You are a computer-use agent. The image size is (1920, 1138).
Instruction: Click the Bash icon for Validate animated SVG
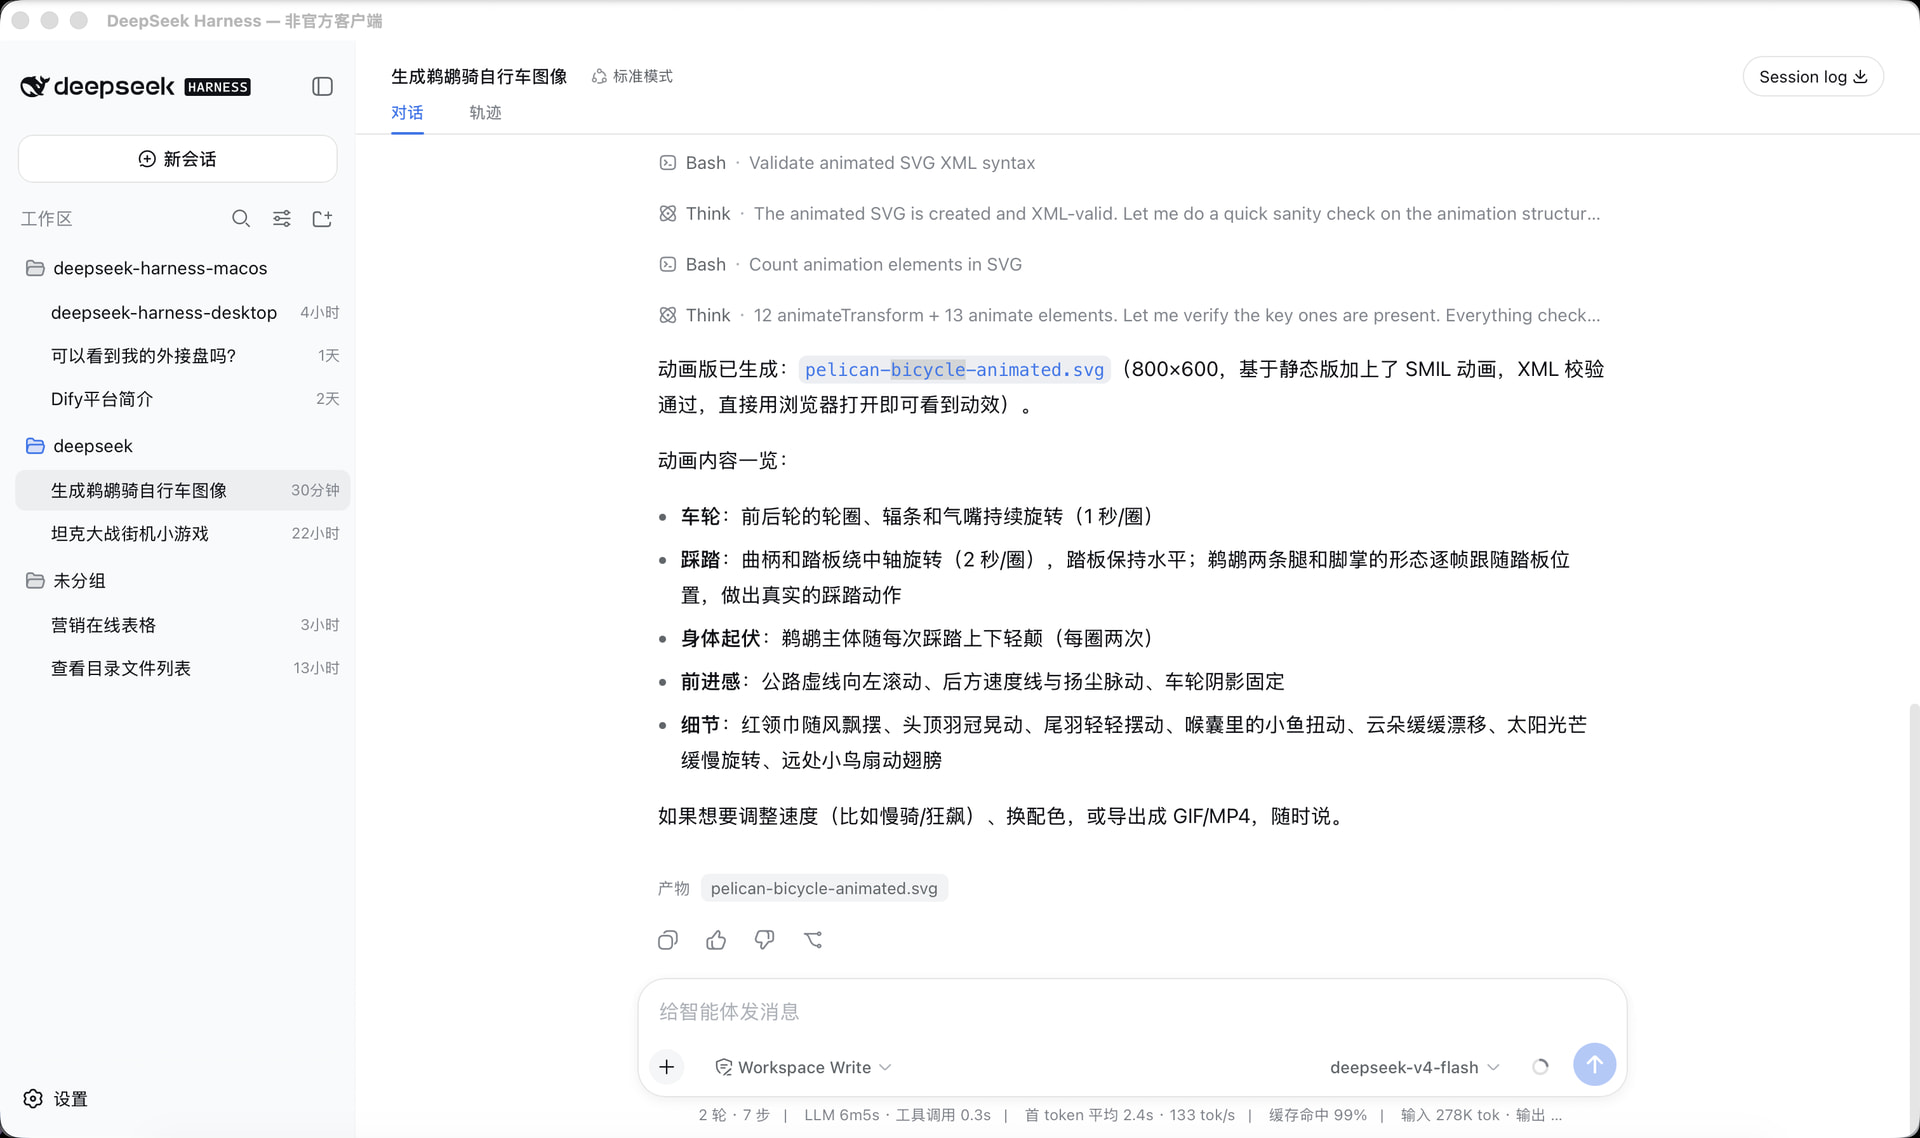click(668, 163)
